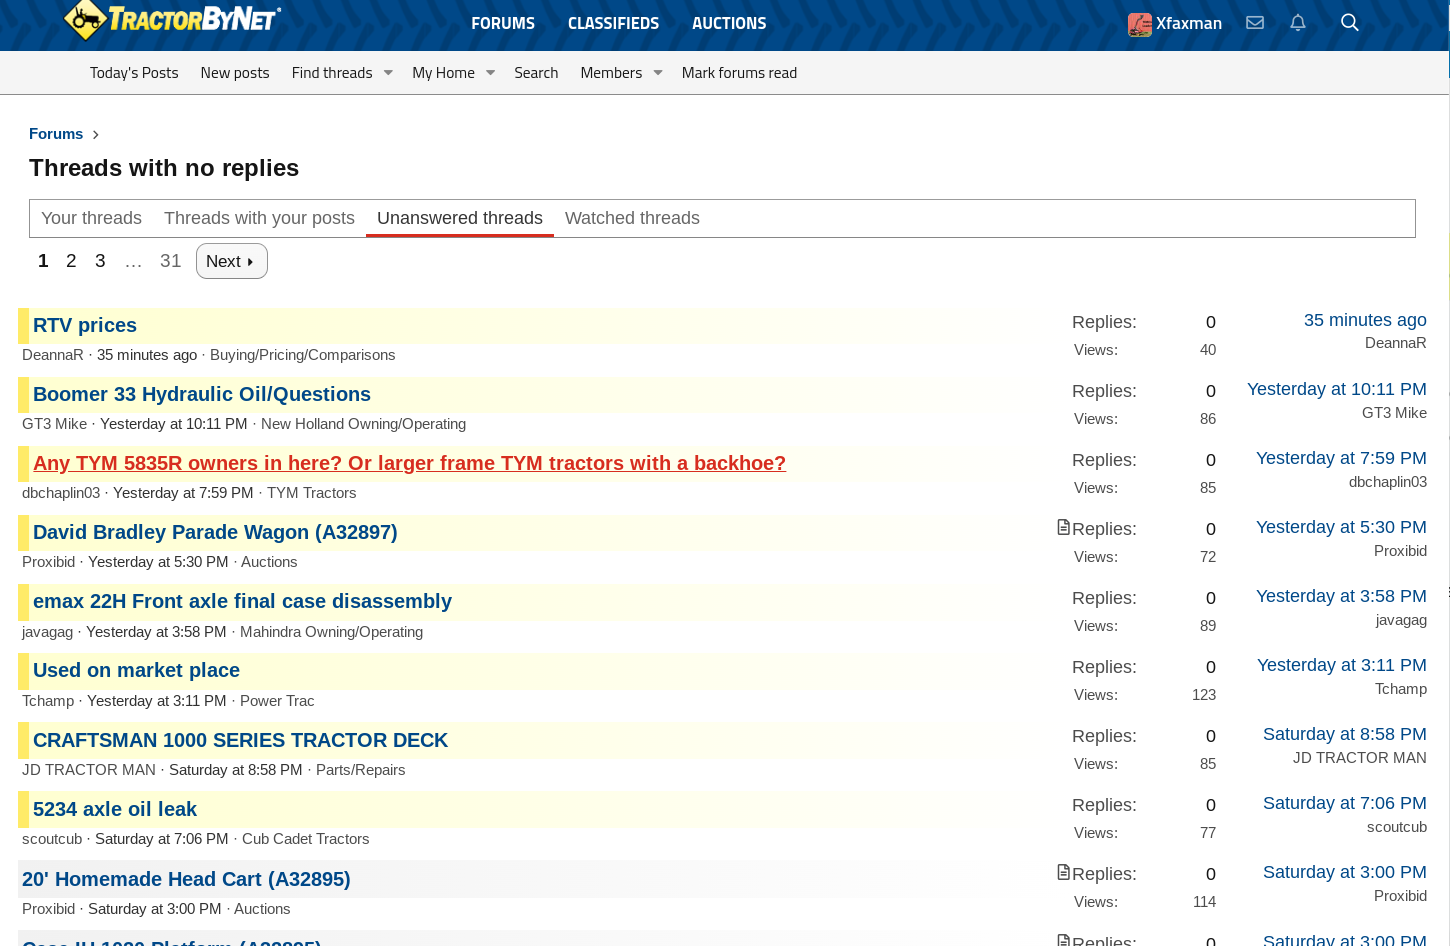Click the Forums breadcrumb link

tap(56, 134)
